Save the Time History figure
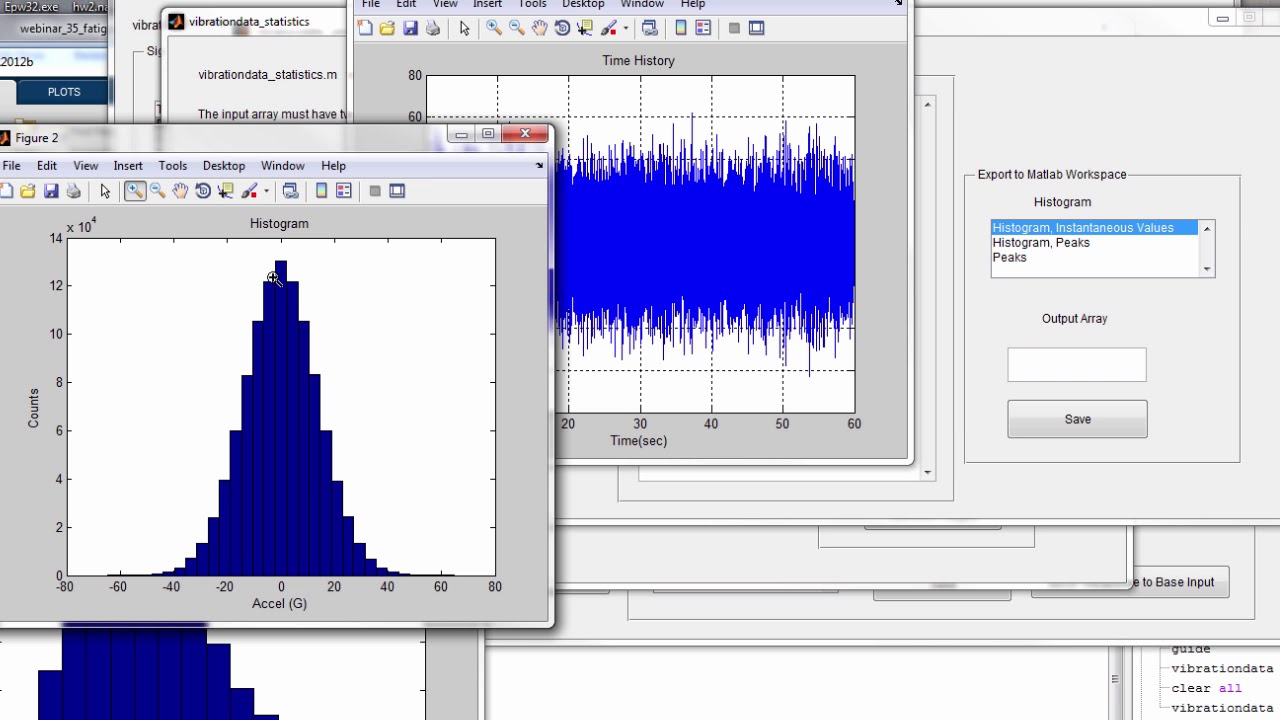The image size is (1280, 720). point(410,28)
